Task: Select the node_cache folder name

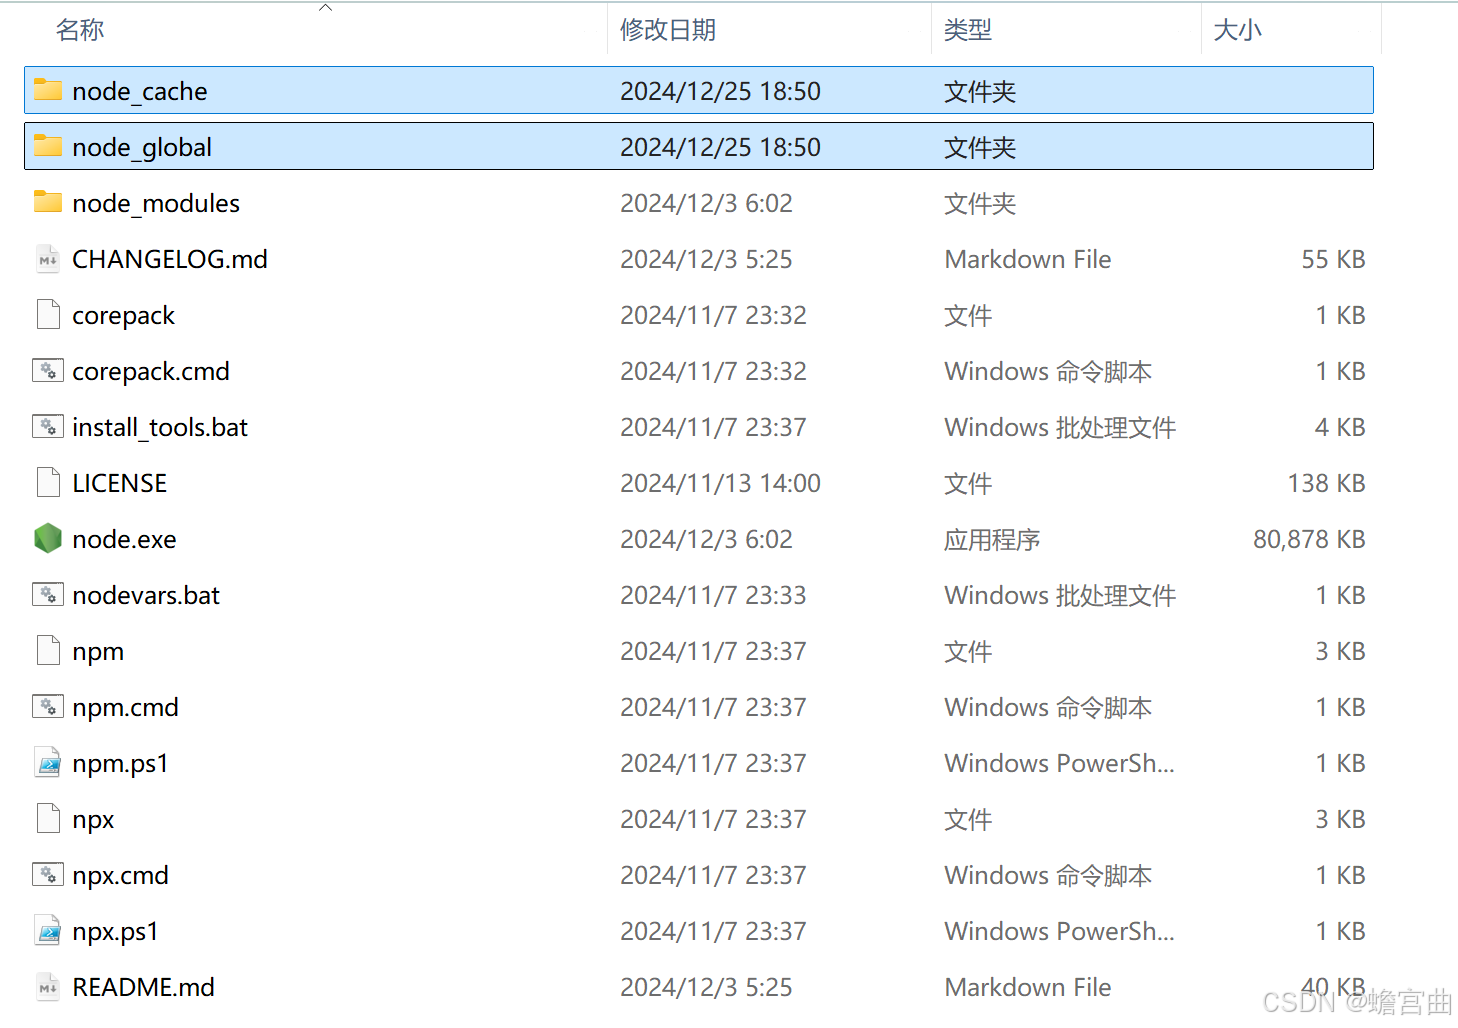Action: click(x=140, y=91)
